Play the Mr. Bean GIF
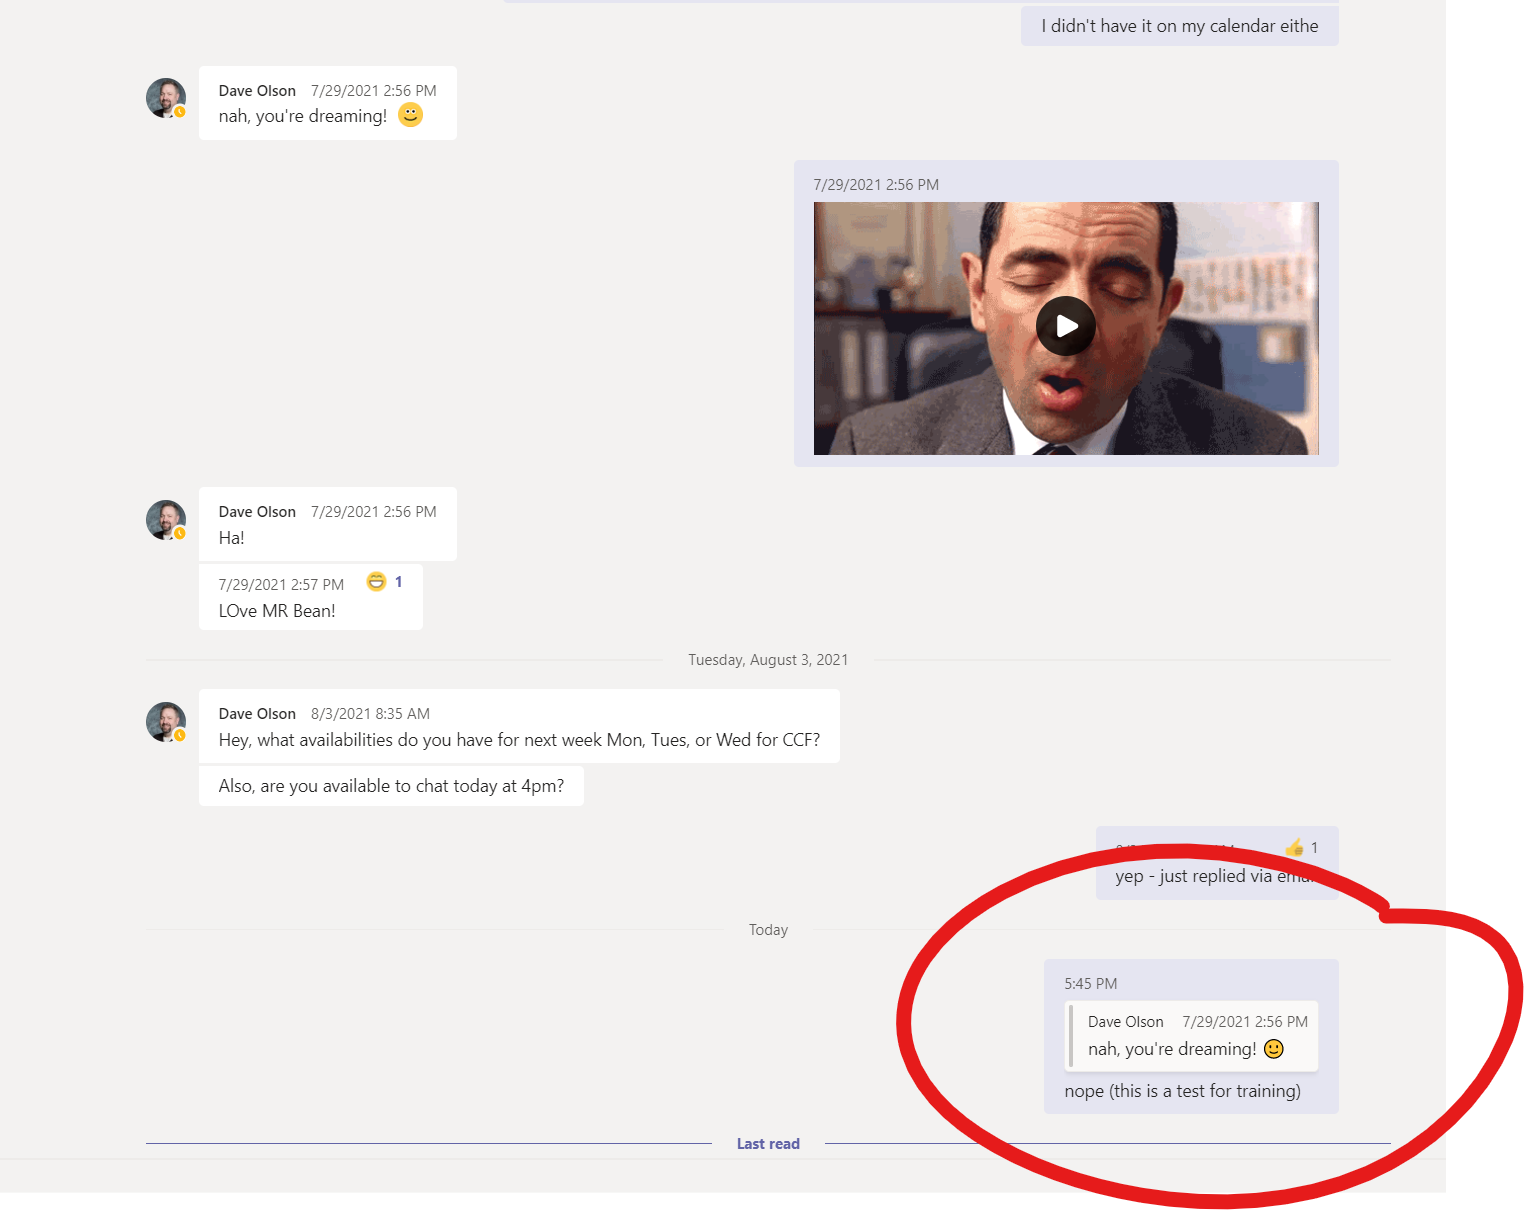This screenshot has height=1216, width=1531. 1065,326
